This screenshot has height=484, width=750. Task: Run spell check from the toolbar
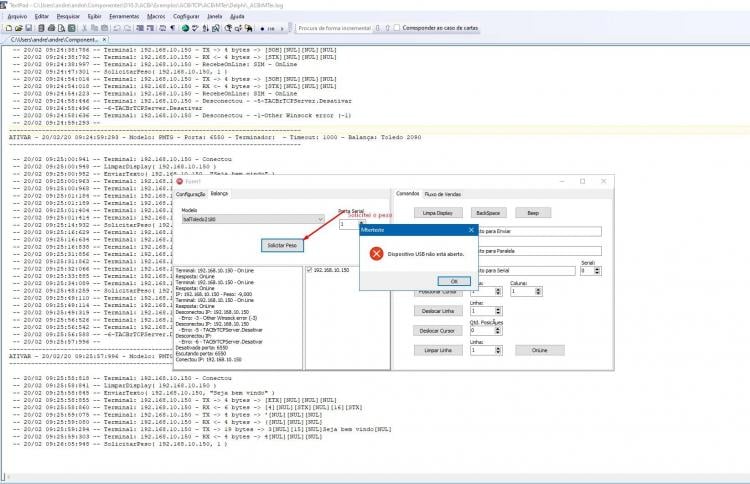[x=195, y=28]
